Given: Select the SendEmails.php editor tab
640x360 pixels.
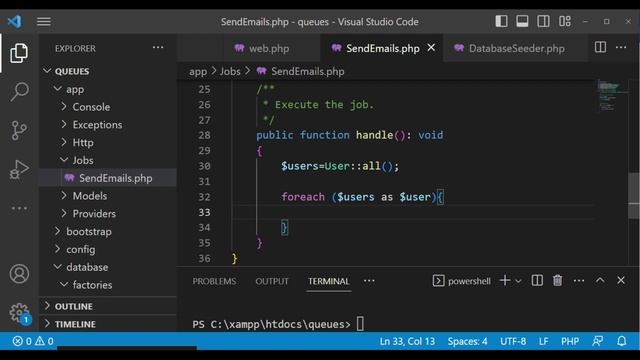Looking at the screenshot, I should tap(382, 48).
